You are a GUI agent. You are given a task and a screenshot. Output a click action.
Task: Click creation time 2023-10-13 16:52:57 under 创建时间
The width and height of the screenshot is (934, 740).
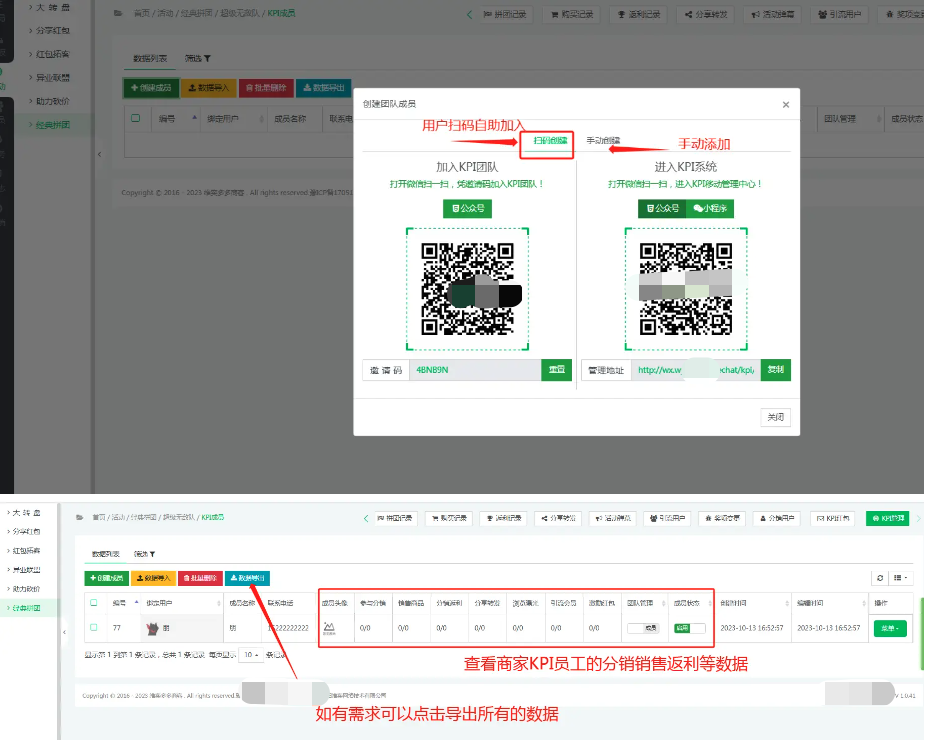pyautogui.click(x=752, y=628)
